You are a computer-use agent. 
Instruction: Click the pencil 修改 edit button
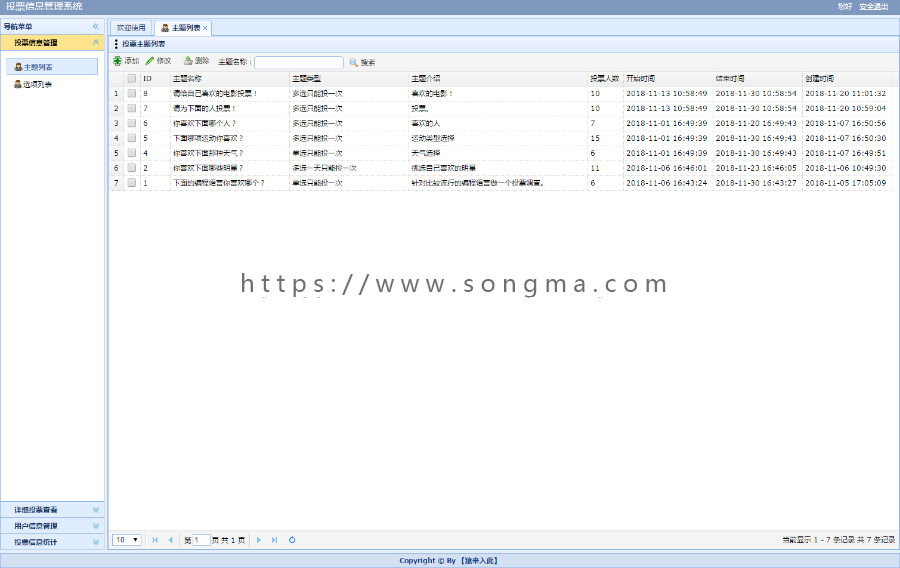158,61
